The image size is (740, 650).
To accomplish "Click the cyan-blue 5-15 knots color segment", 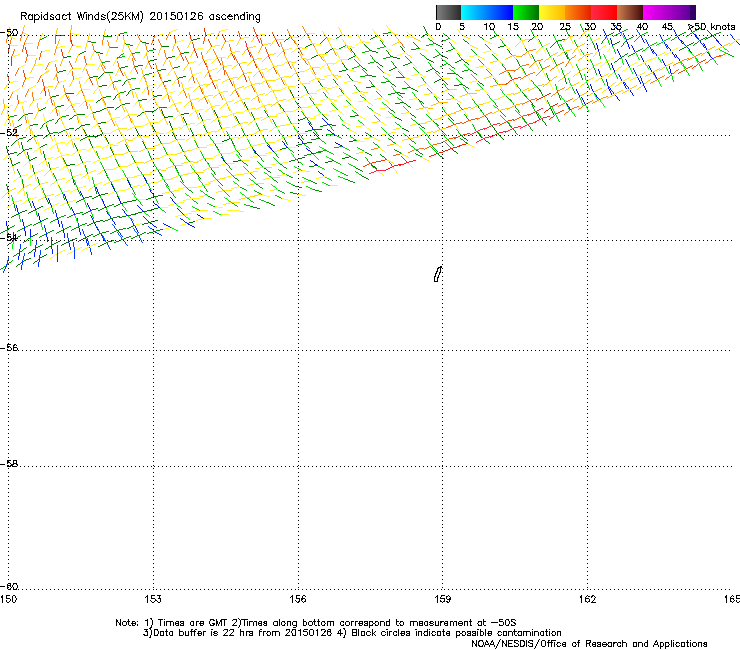I will [487, 12].
